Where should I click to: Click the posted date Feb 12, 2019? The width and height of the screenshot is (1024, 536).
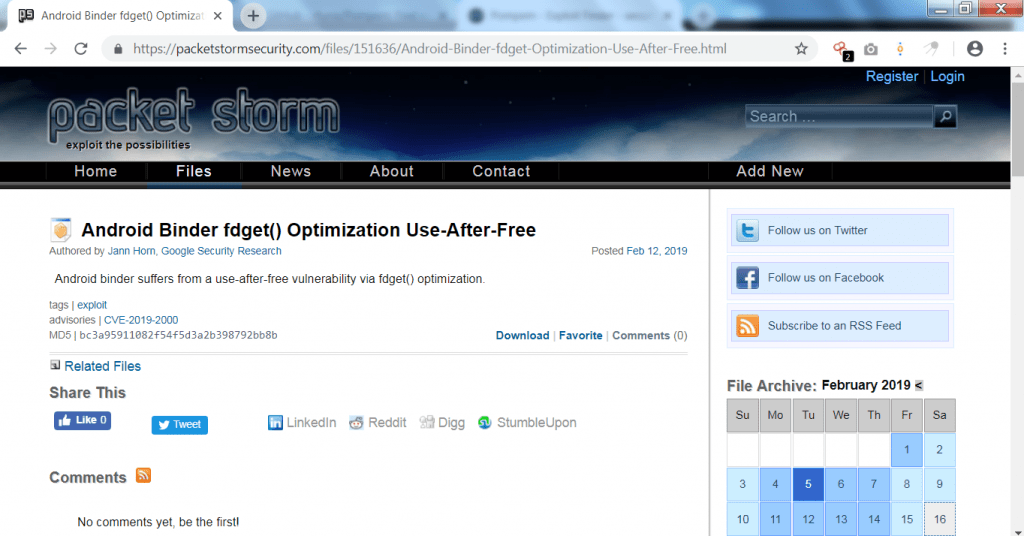(x=657, y=251)
